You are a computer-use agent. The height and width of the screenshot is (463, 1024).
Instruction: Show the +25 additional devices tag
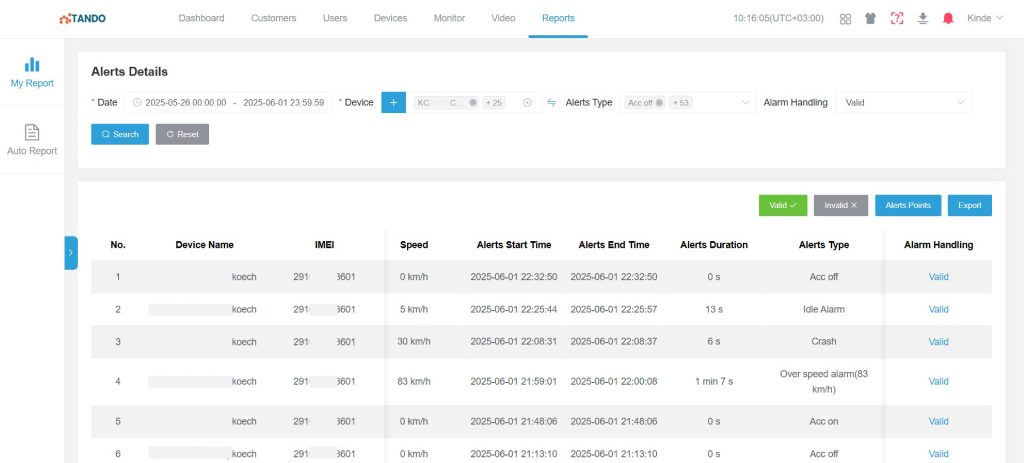tap(493, 103)
